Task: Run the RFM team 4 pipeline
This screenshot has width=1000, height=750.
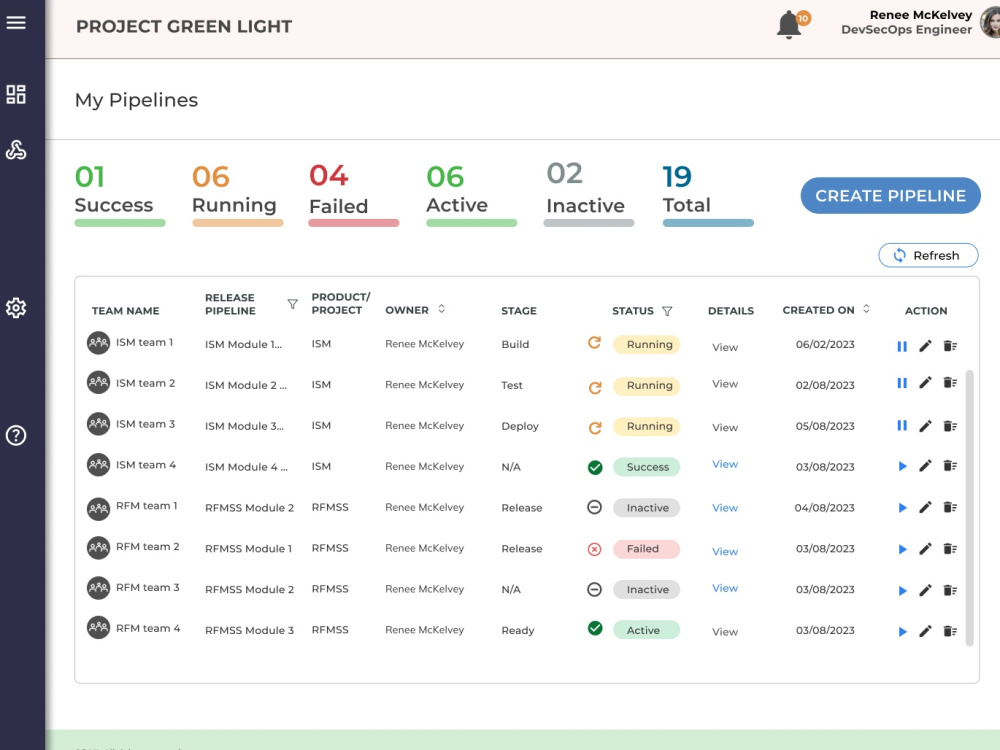Action: pos(902,631)
